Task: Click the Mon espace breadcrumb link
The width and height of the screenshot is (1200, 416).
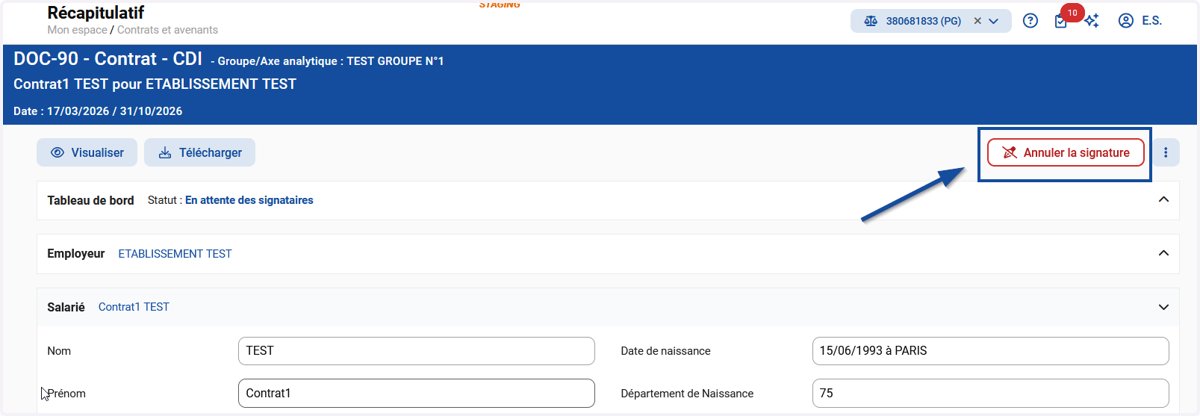Action: pyautogui.click(x=76, y=30)
